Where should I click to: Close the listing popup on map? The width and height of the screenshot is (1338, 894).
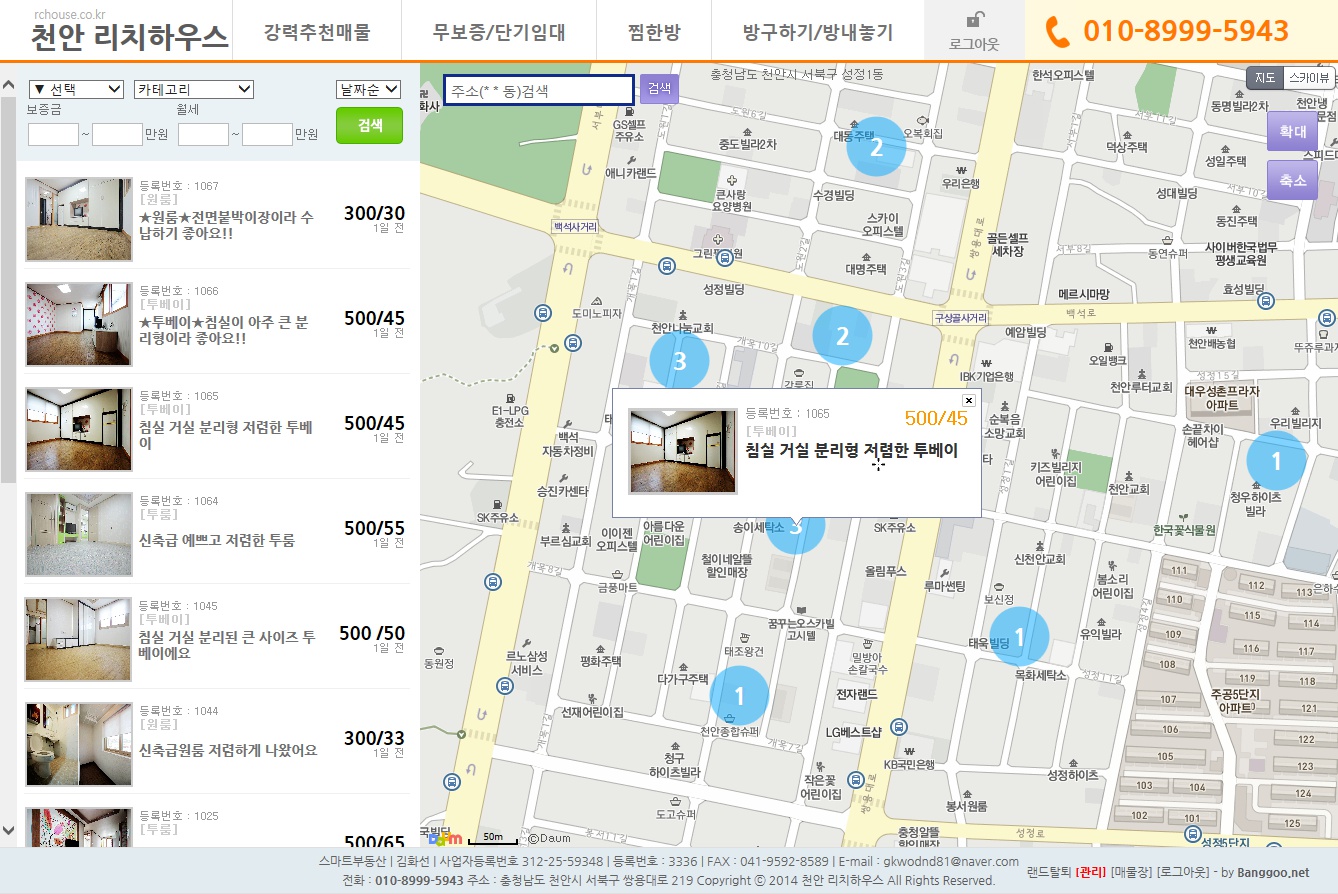[x=968, y=400]
